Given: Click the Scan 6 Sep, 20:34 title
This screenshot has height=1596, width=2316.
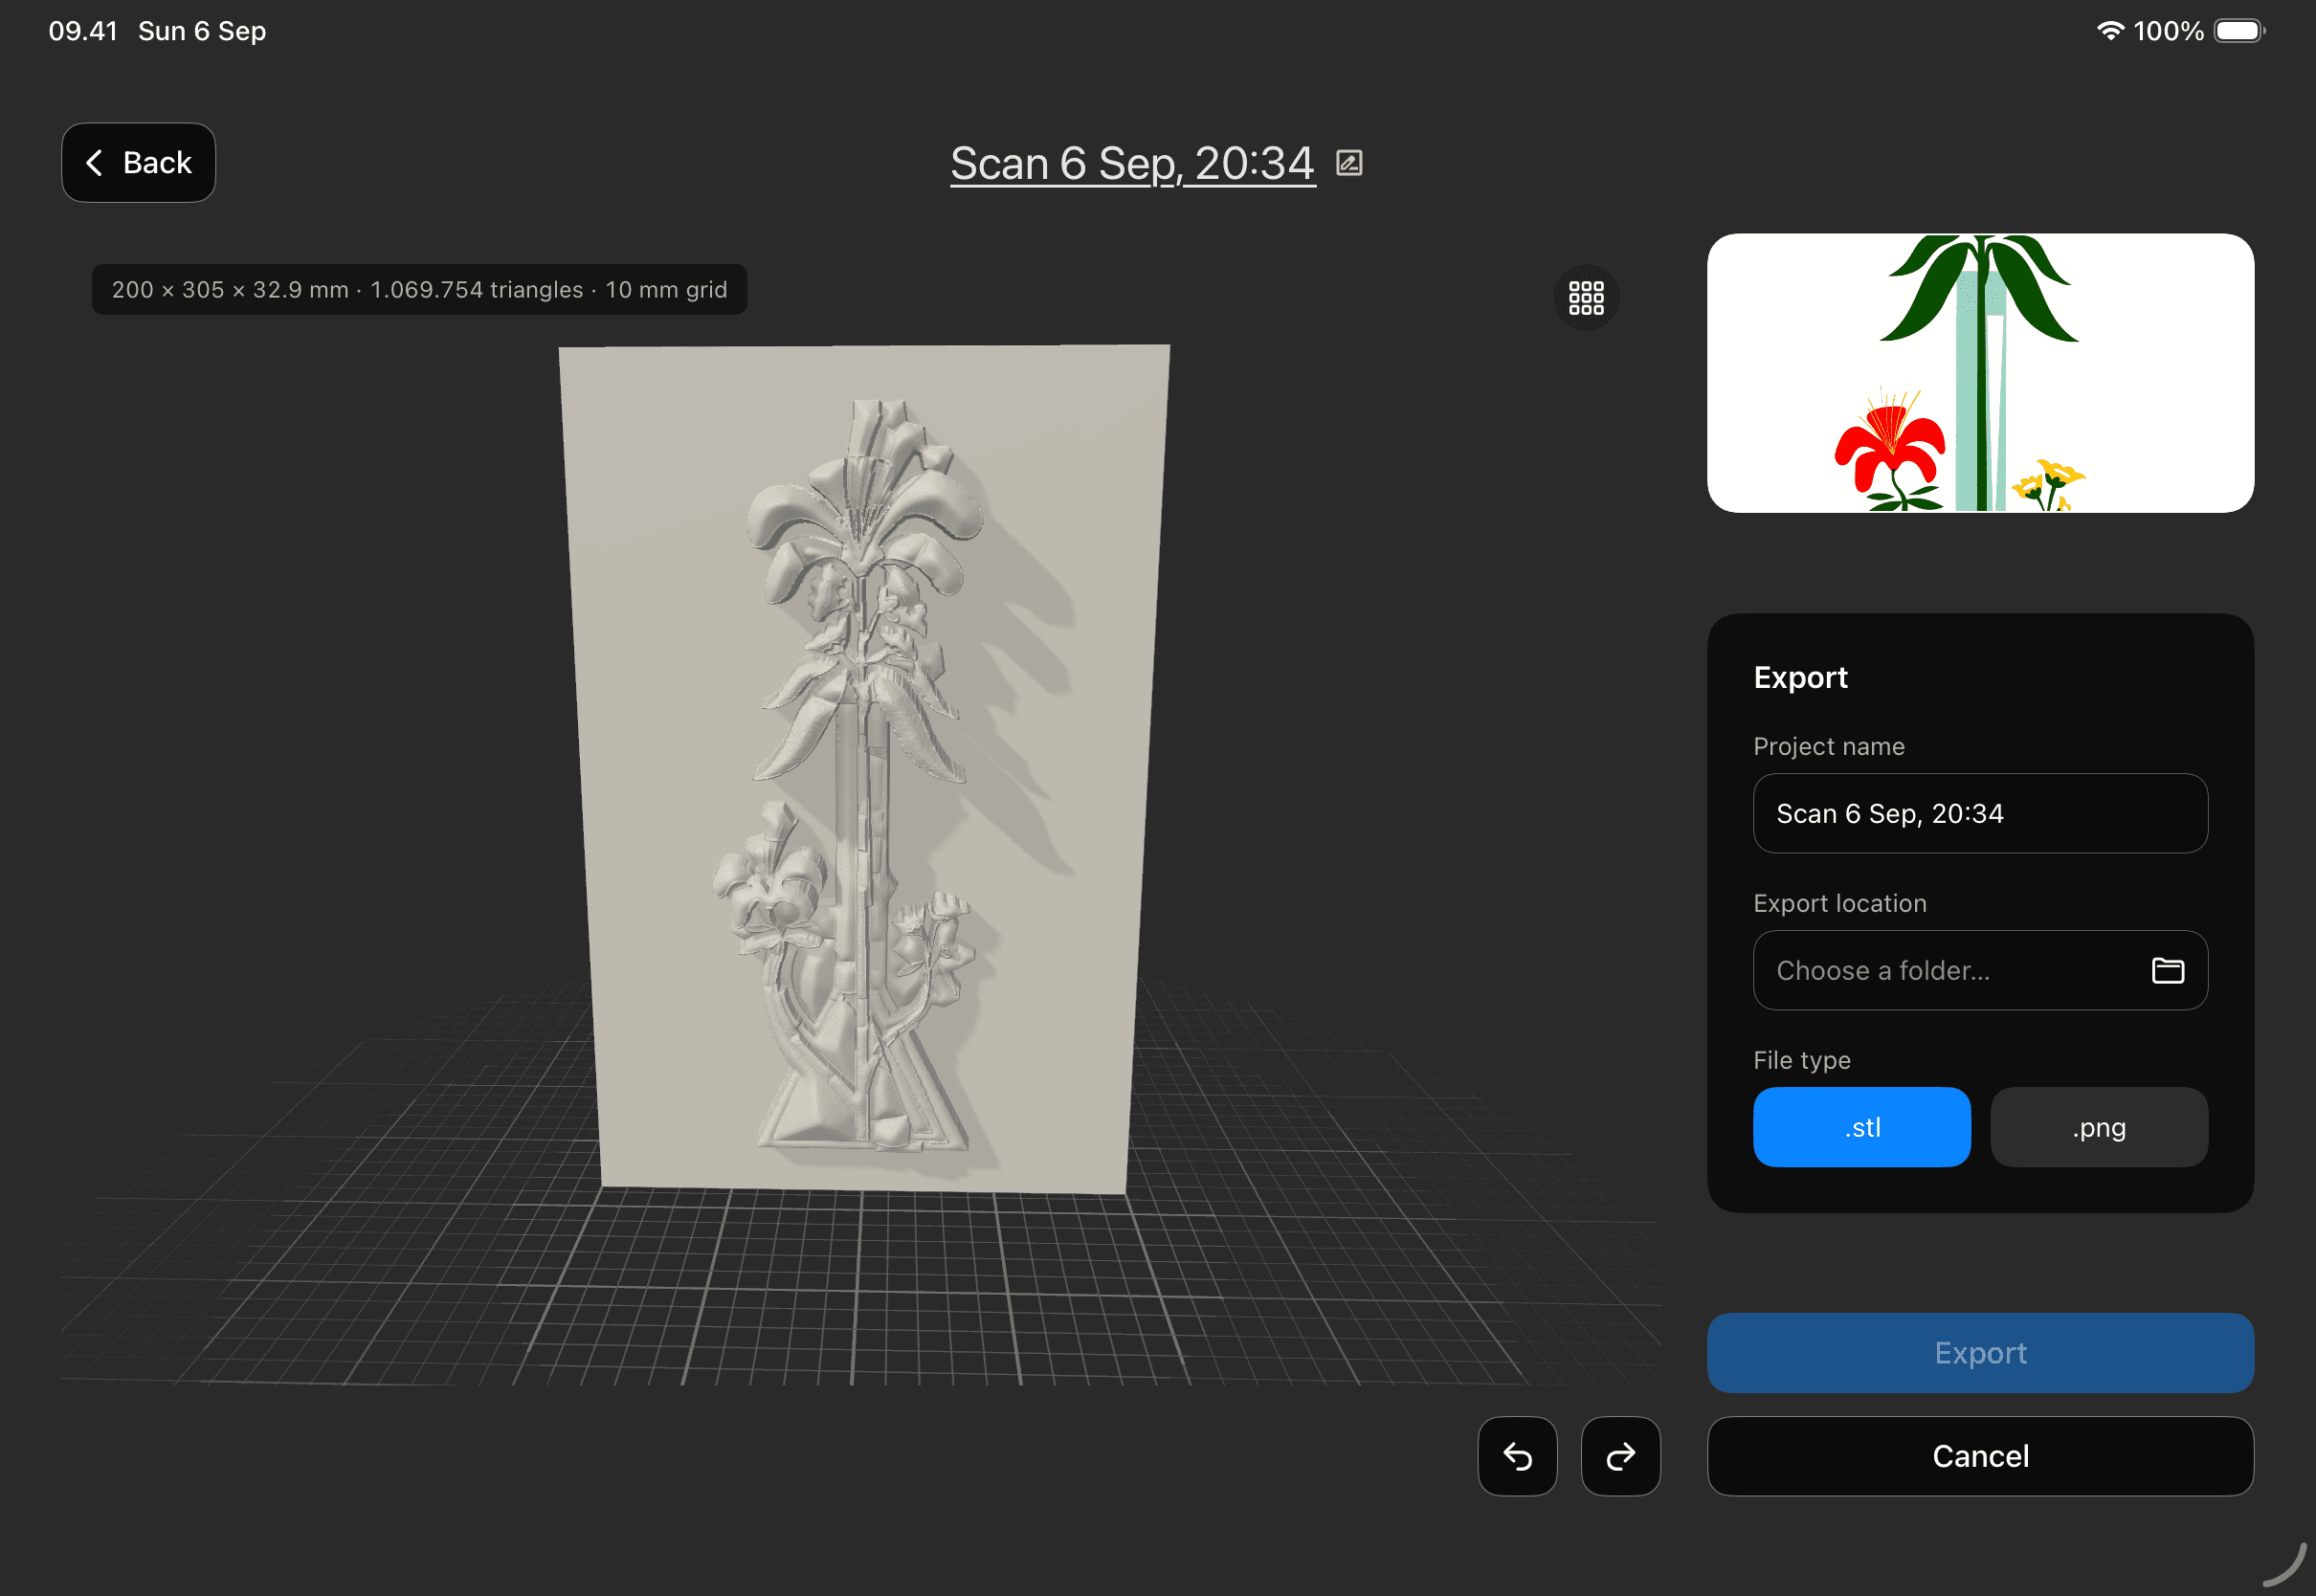Looking at the screenshot, I should [x=1132, y=163].
